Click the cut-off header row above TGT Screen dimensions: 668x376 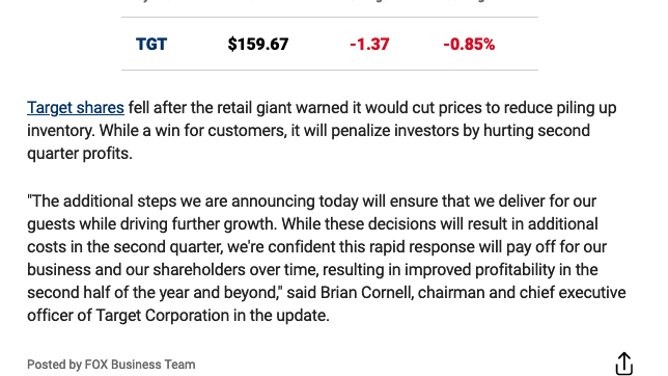tap(330, 2)
